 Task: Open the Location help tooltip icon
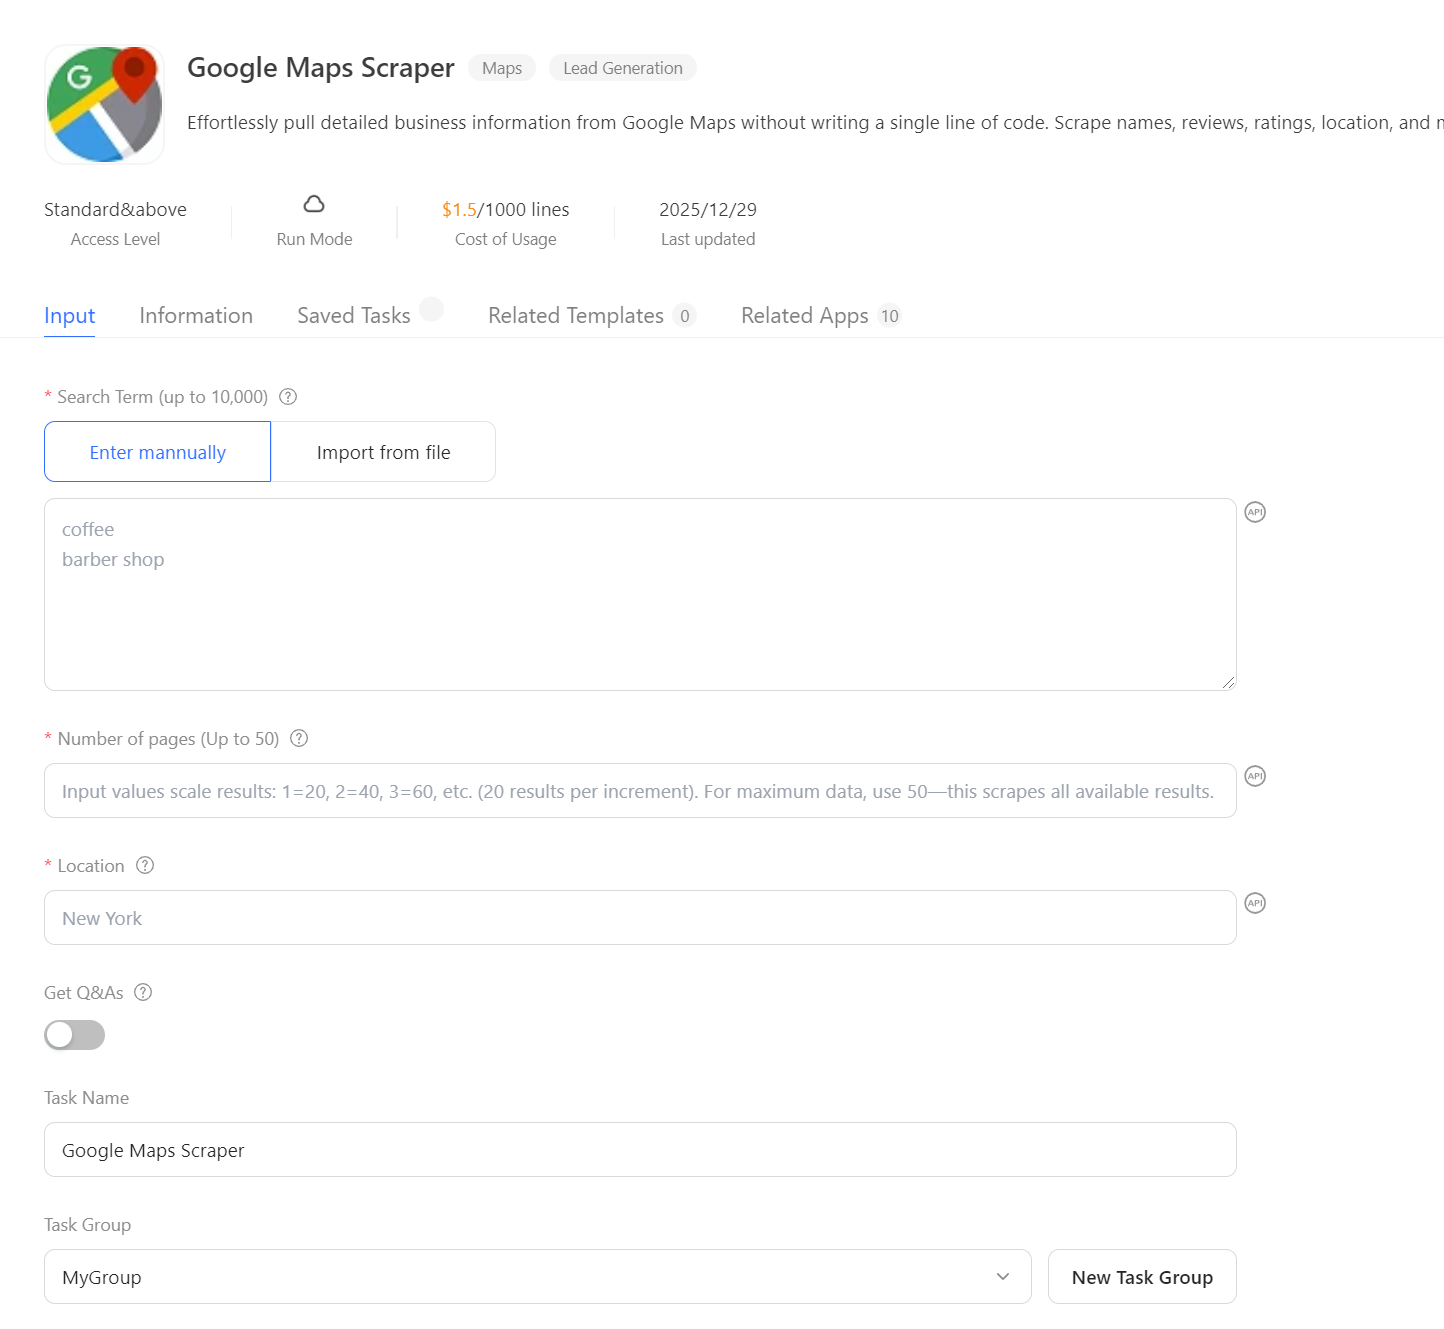pyautogui.click(x=145, y=865)
